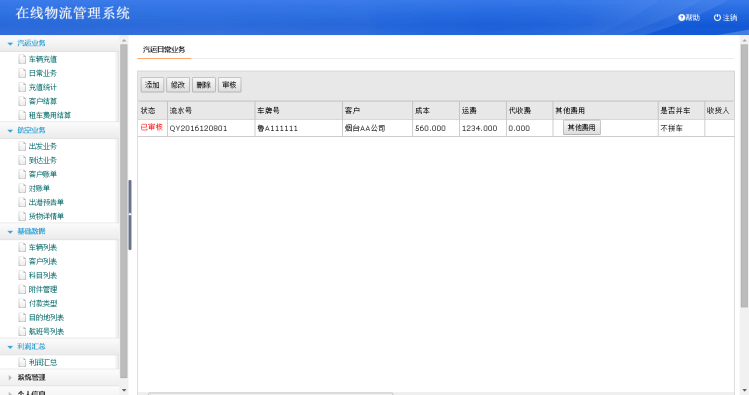Click the 流水号 column header

click(x=211, y=110)
